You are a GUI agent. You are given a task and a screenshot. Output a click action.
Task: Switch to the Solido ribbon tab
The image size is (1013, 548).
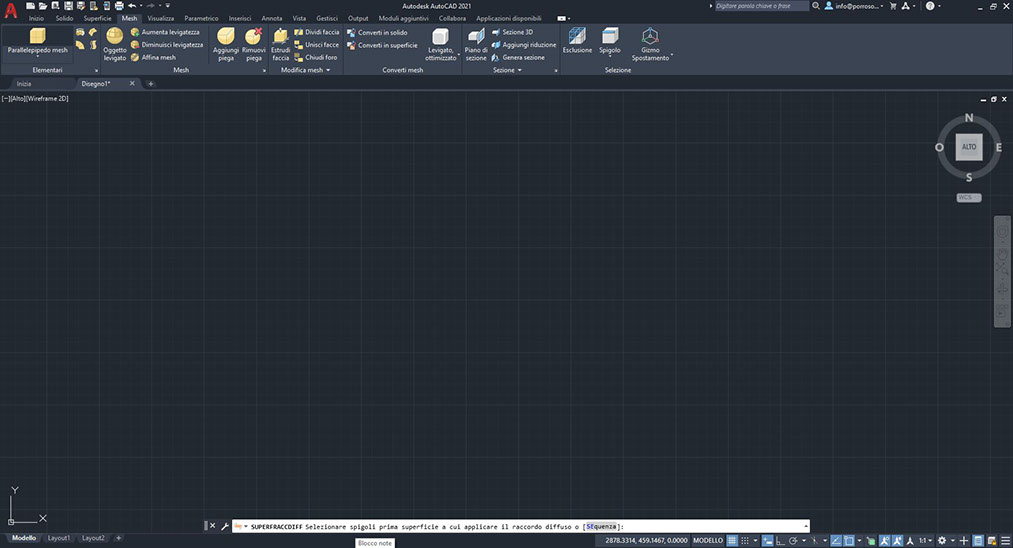tap(64, 18)
